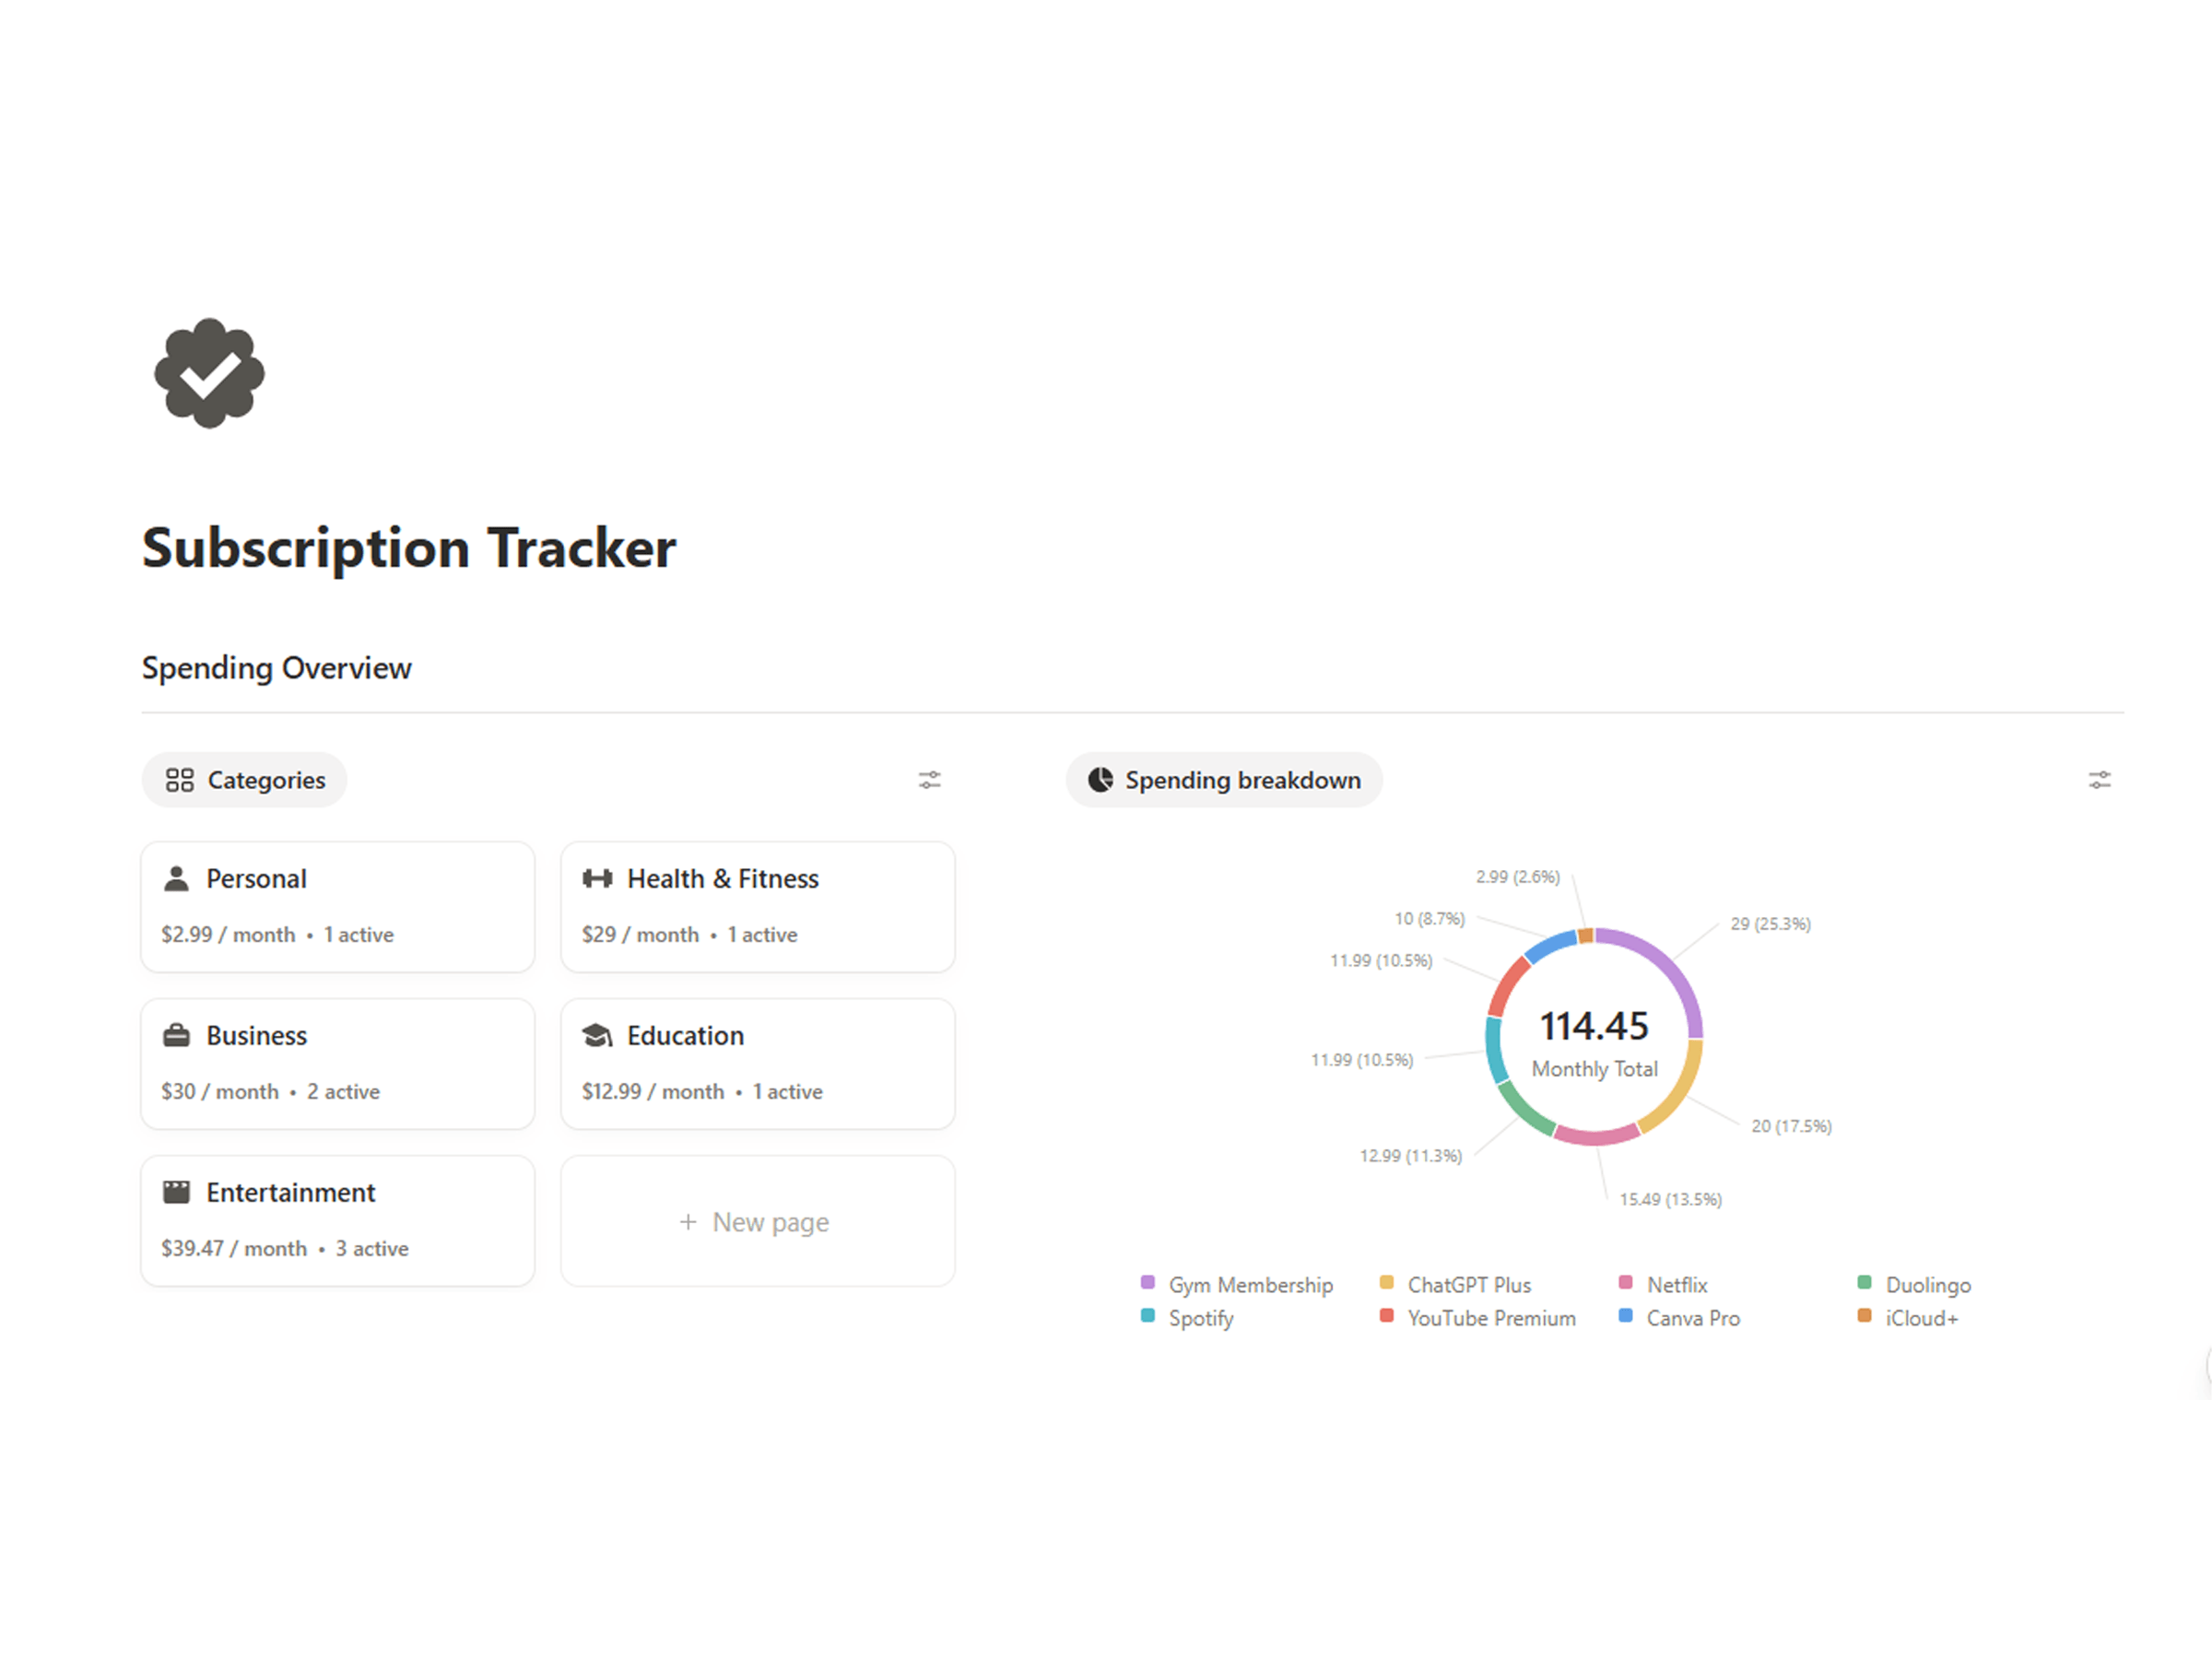Click the Canva Pro blue legend swatch
The image size is (2212, 1659).
(1626, 1316)
